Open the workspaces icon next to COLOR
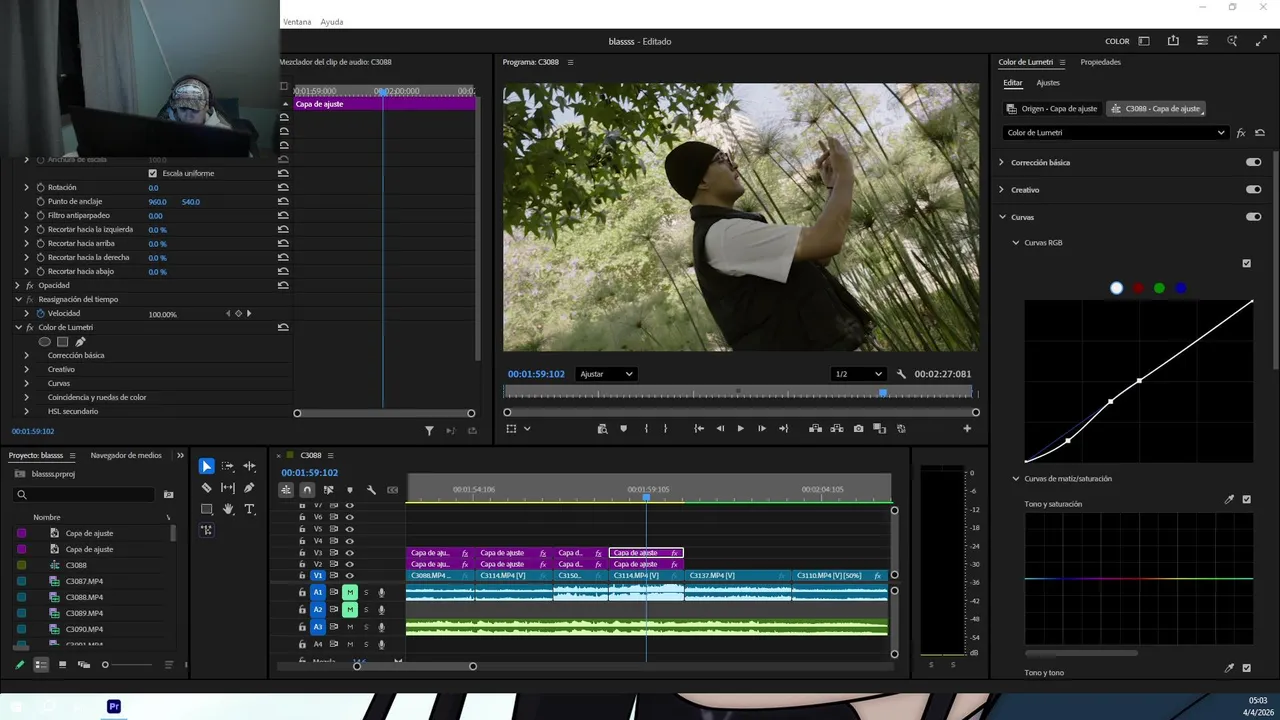Viewport: 1280px width, 720px height. pyautogui.click(x=1144, y=41)
